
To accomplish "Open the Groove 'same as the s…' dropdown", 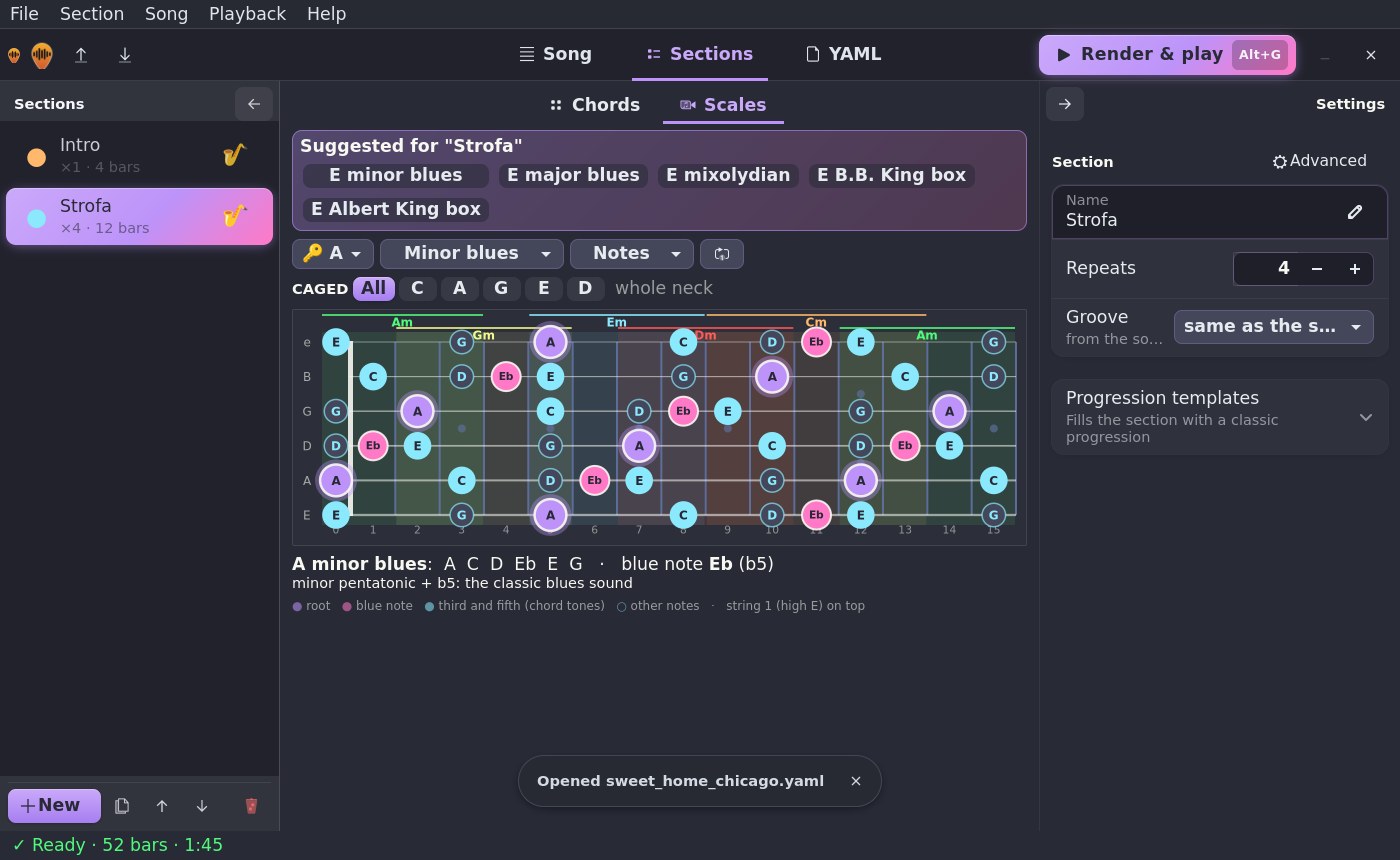I will pos(1273,327).
